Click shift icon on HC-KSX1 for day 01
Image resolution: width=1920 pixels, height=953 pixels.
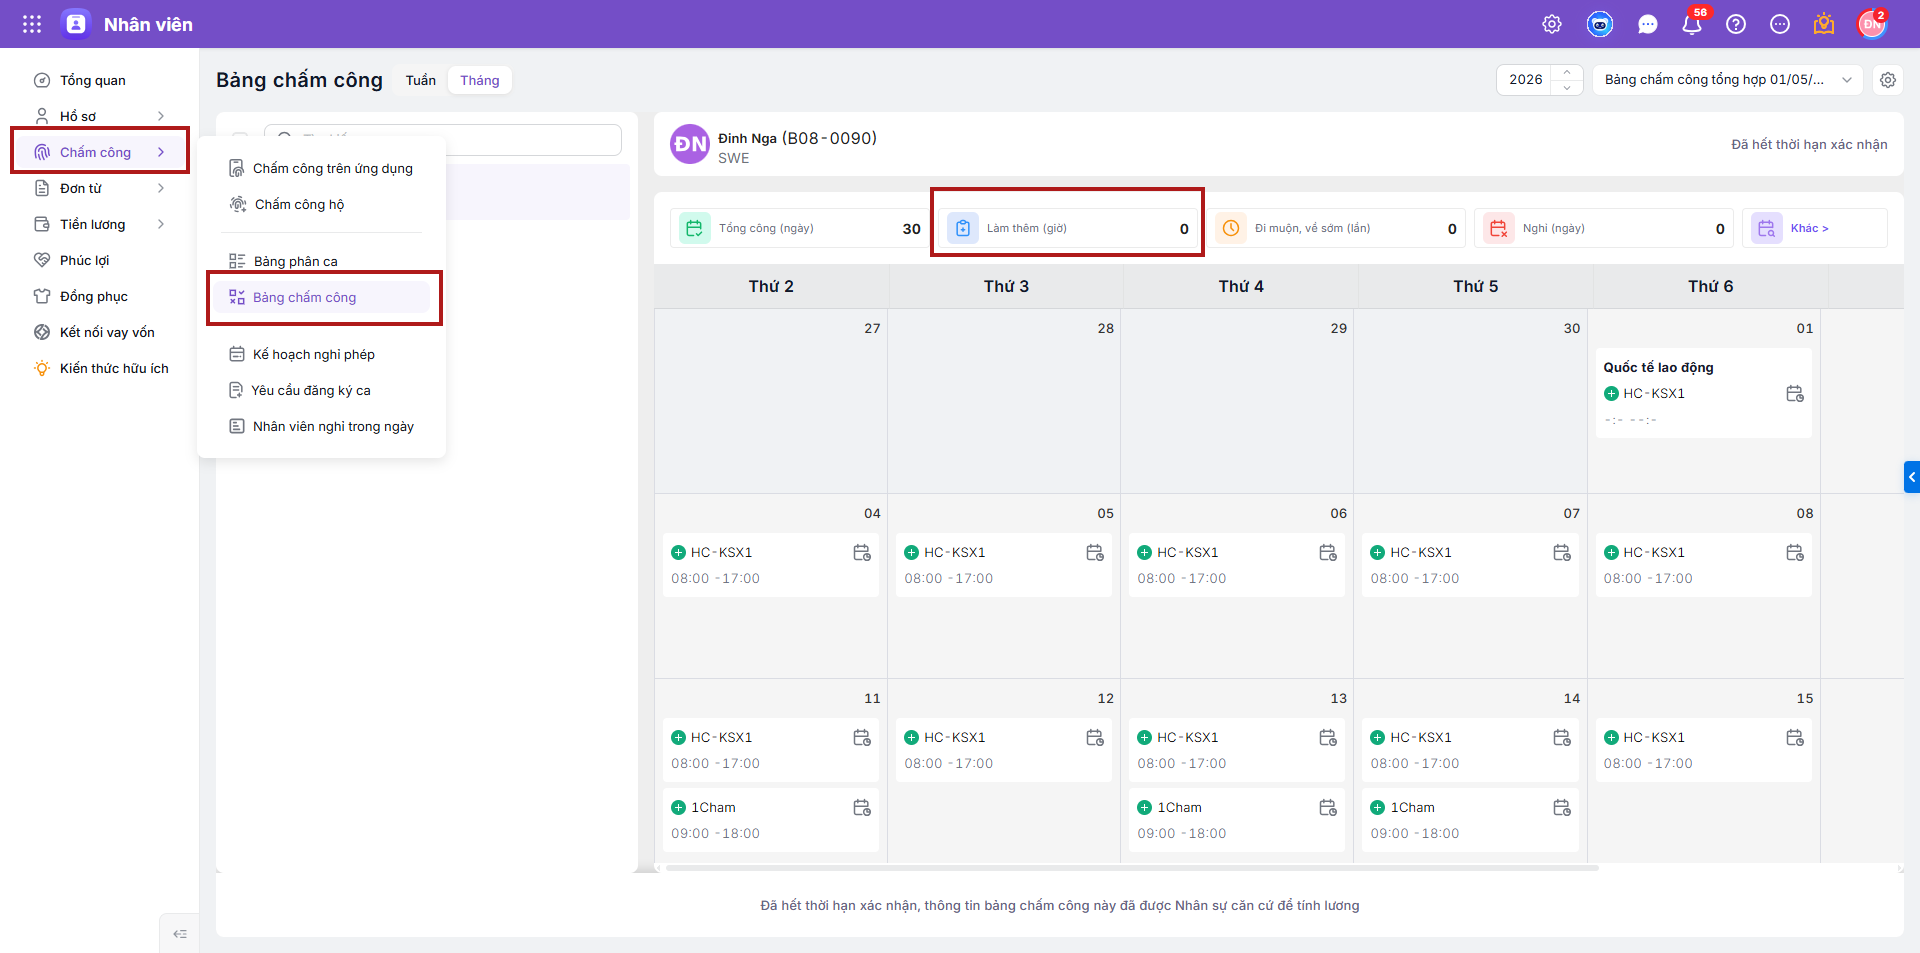[1795, 394]
